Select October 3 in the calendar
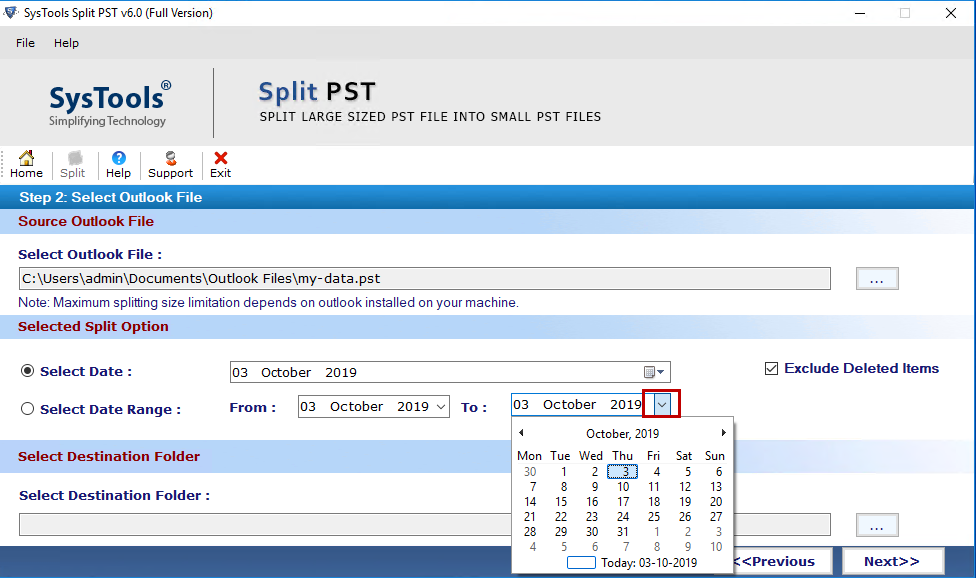Screen dimensions: 976x578 [x=622, y=472]
